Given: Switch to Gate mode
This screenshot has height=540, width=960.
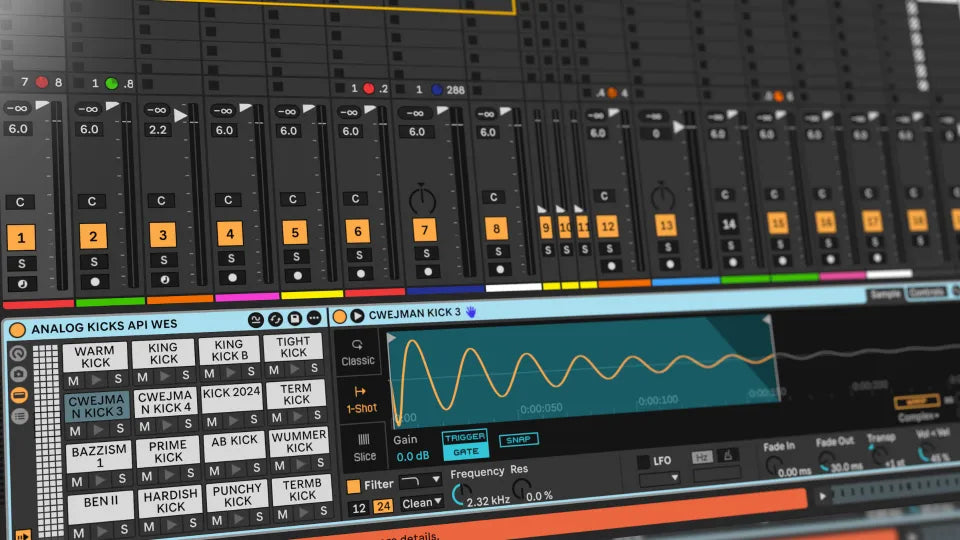Looking at the screenshot, I should click(466, 452).
